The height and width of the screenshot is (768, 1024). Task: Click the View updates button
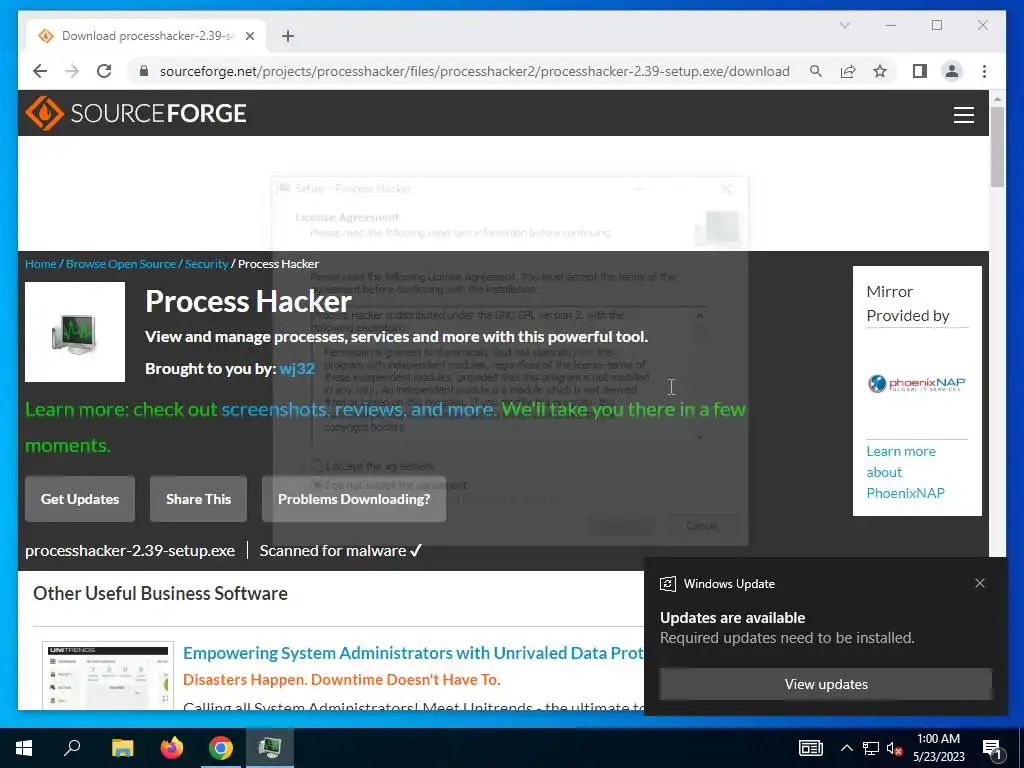coord(825,684)
